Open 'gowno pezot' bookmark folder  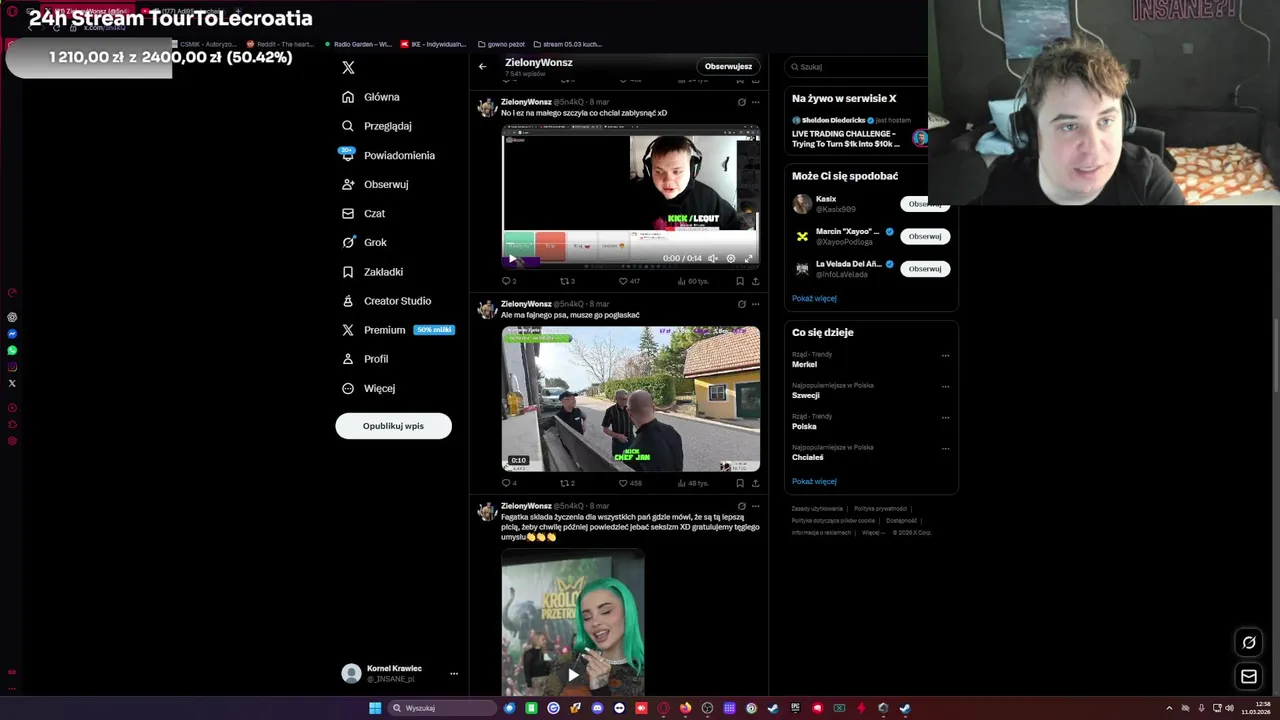click(502, 44)
